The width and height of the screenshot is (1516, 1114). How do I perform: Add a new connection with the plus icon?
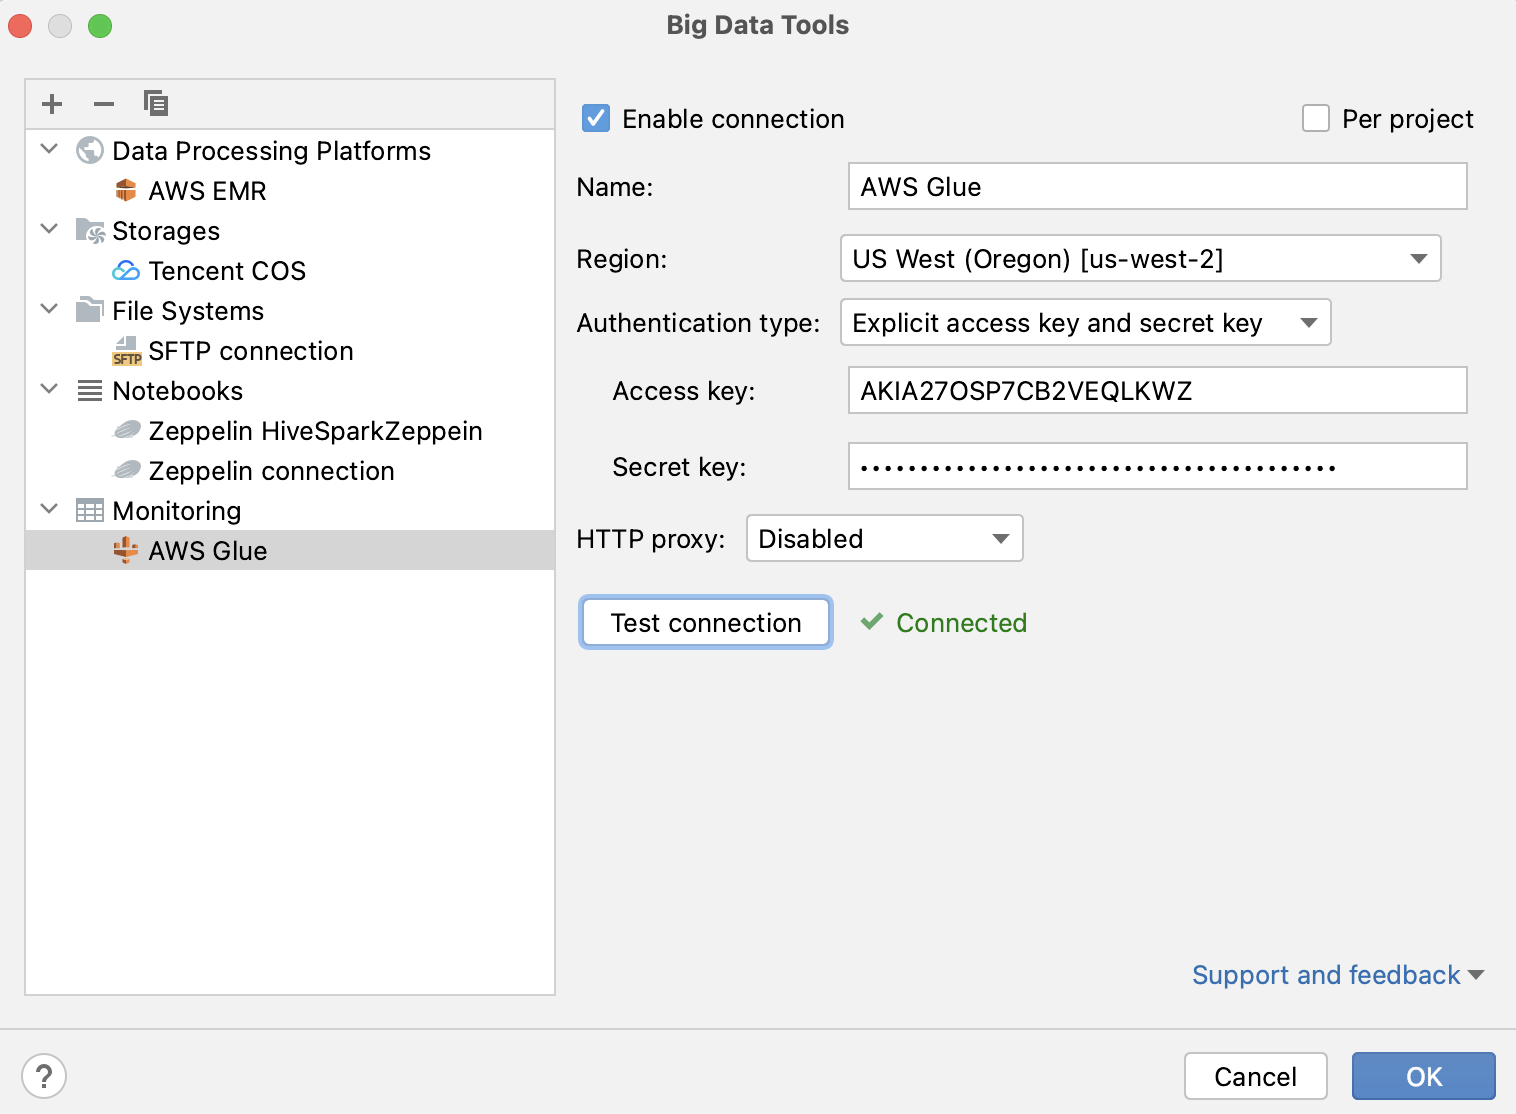tap(52, 103)
